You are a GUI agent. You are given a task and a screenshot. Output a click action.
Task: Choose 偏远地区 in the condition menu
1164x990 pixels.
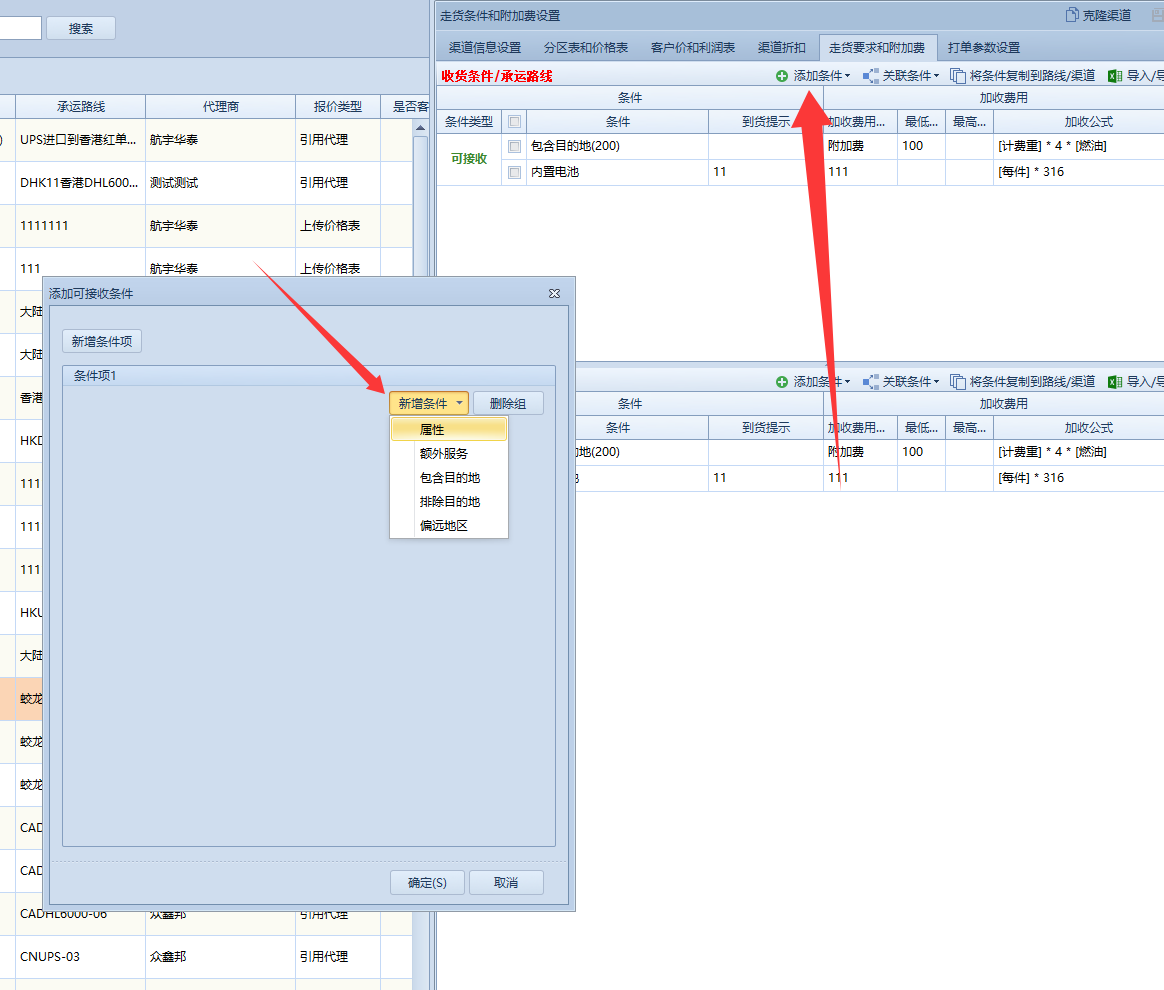[444, 526]
